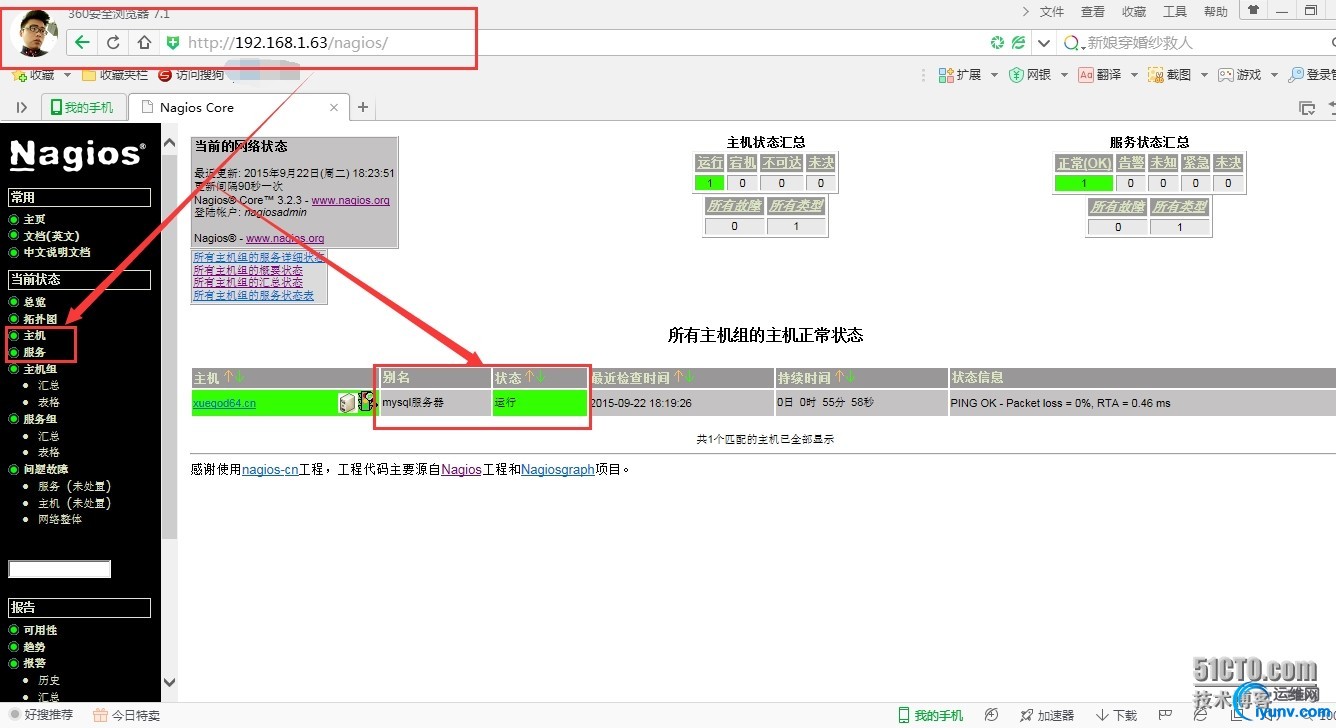Viewport: 1336px width, 728px height.
Task: Close the Nagios Core tab
Action: tap(334, 107)
